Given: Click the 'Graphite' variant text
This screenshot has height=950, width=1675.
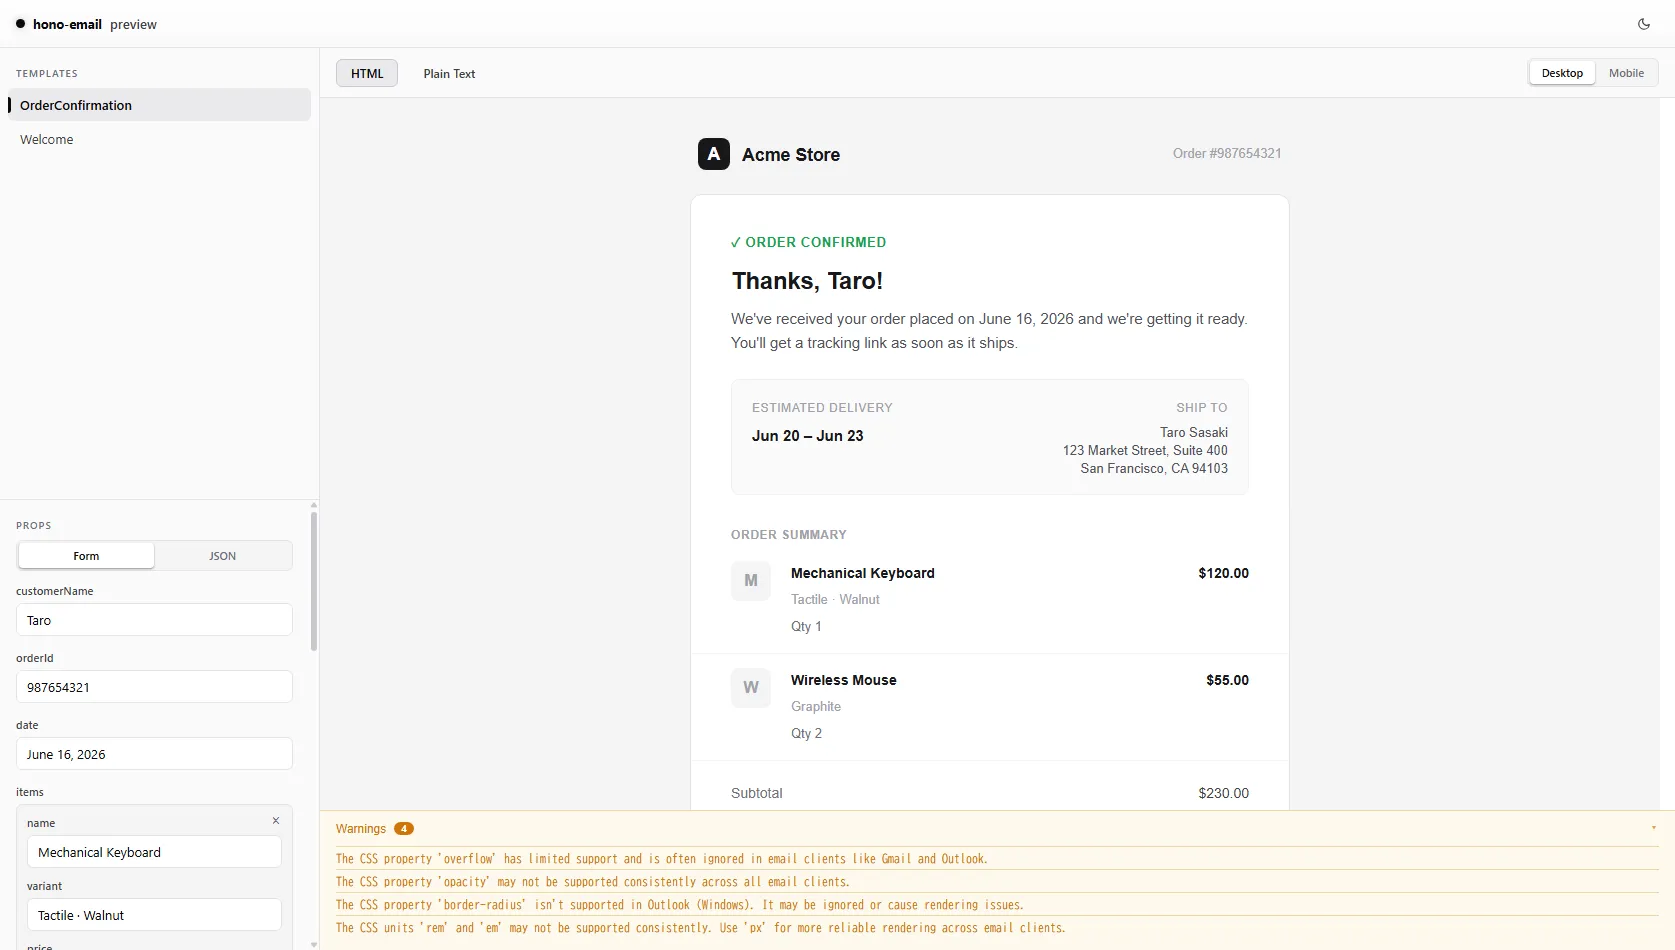Looking at the screenshot, I should (816, 706).
